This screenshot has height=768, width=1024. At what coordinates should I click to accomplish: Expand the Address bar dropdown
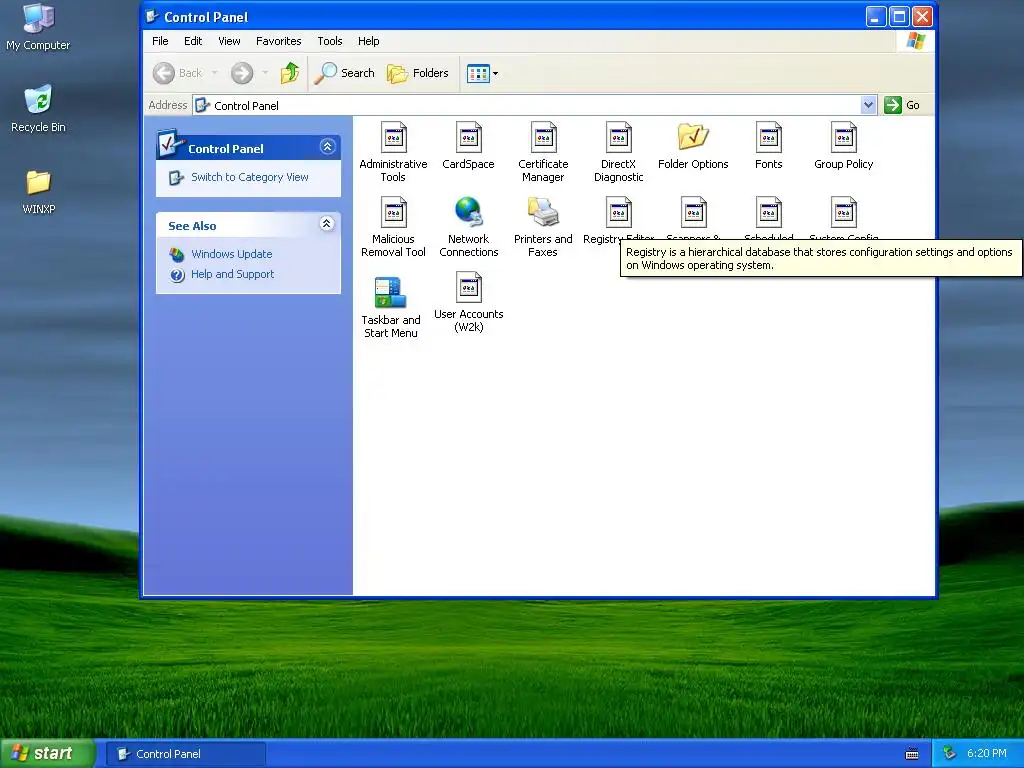tap(868, 105)
